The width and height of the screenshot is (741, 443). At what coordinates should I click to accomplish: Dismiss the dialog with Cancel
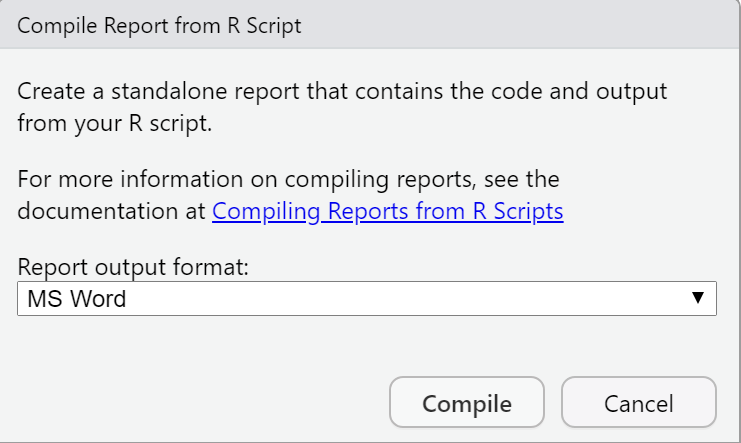coord(639,402)
